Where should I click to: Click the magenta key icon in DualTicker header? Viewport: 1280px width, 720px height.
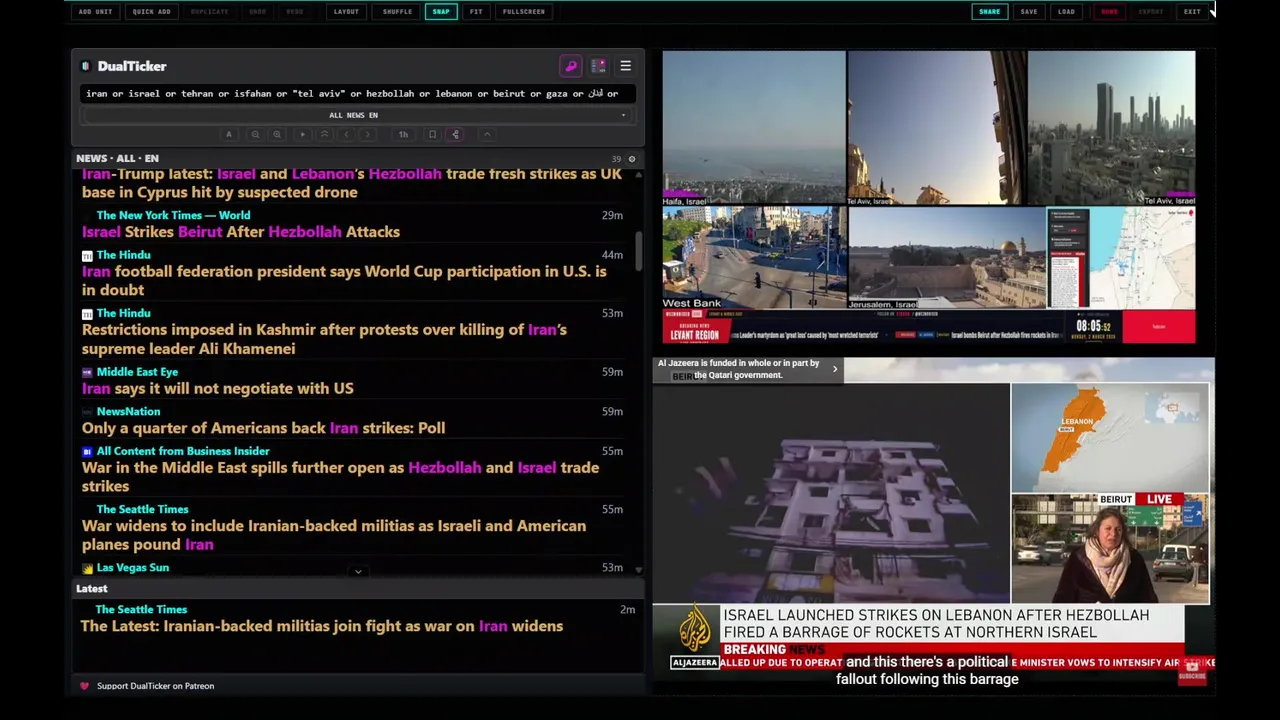pos(570,66)
